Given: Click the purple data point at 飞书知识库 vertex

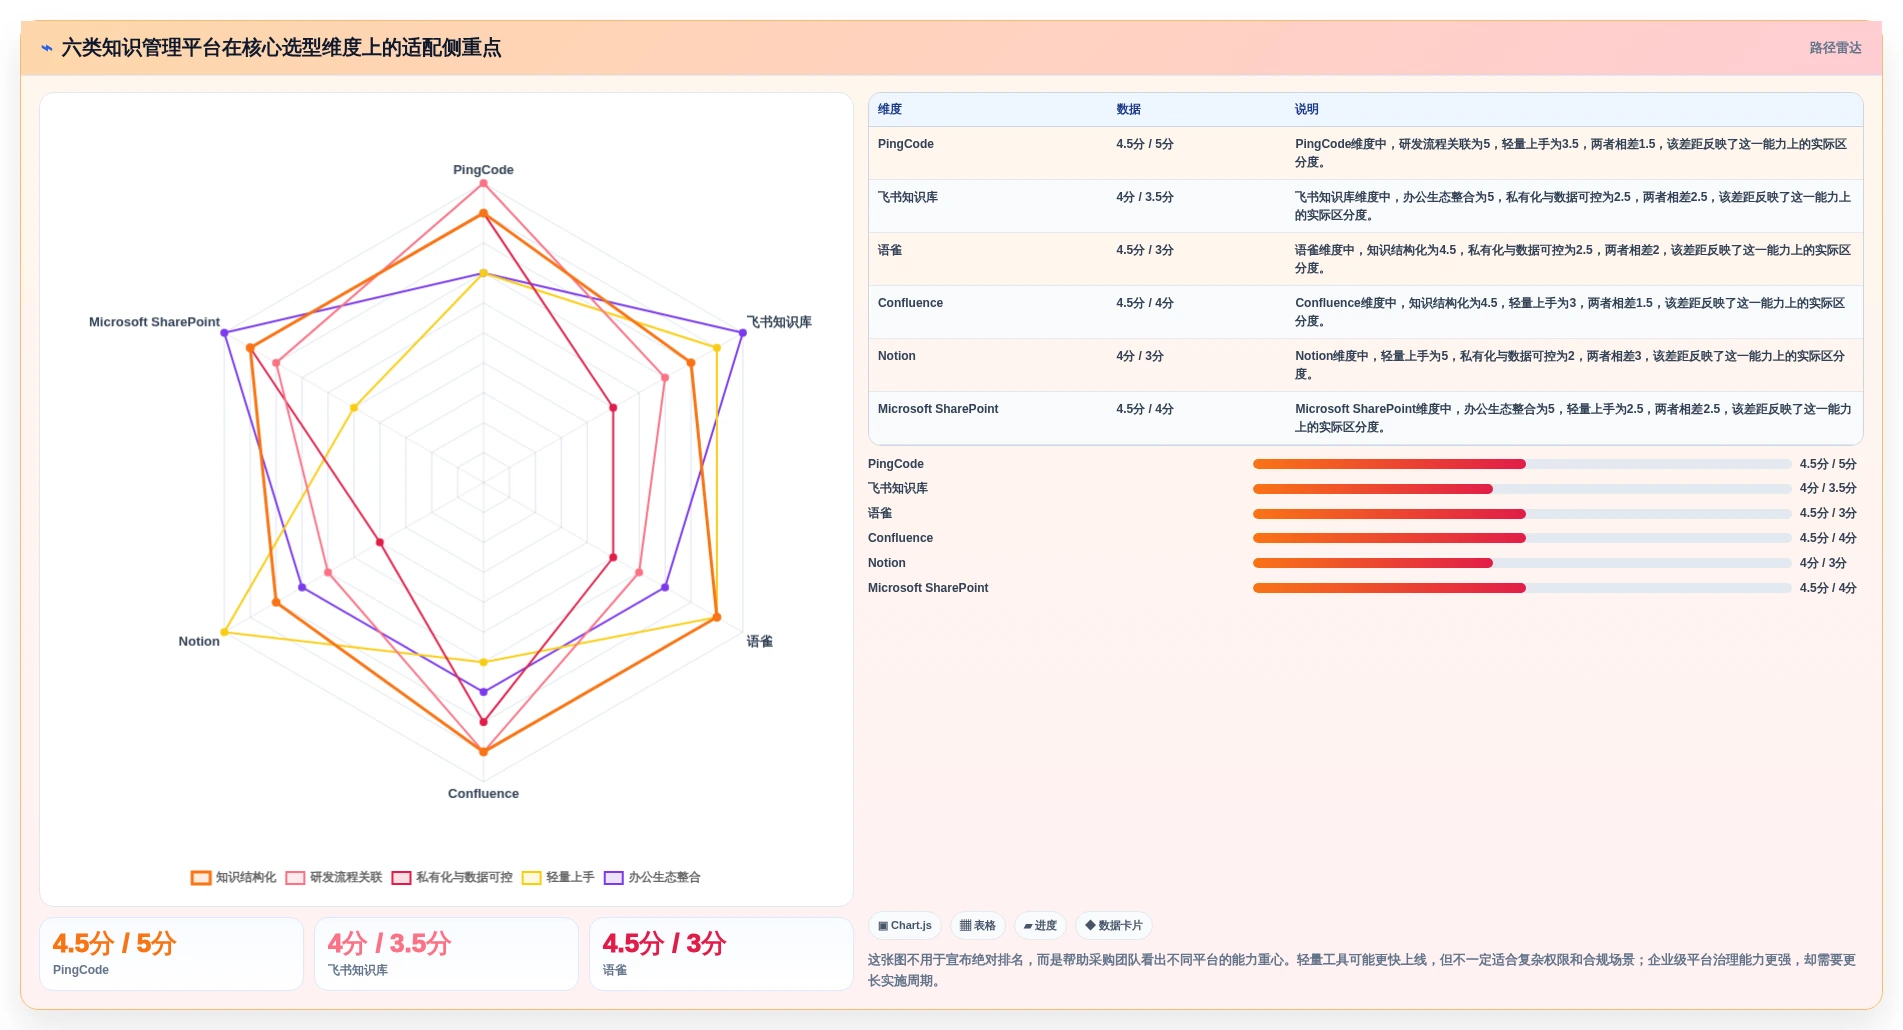Looking at the screenshot, I should coord(743,333).
